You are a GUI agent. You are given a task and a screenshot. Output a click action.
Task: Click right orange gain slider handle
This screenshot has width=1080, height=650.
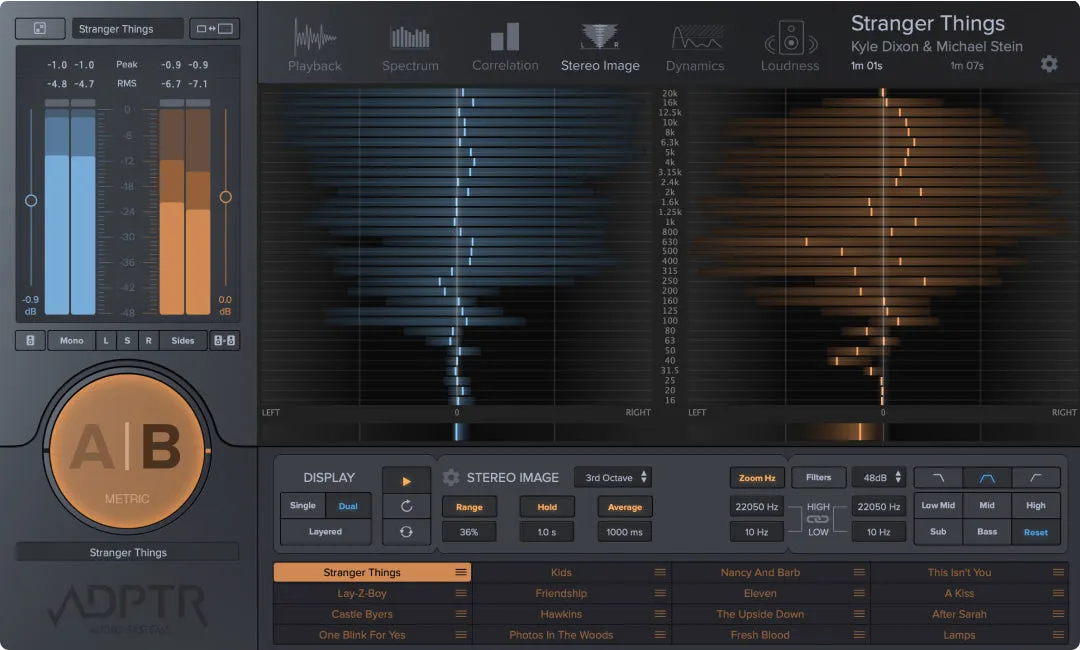pyautogui.click(x=225, y=197)
